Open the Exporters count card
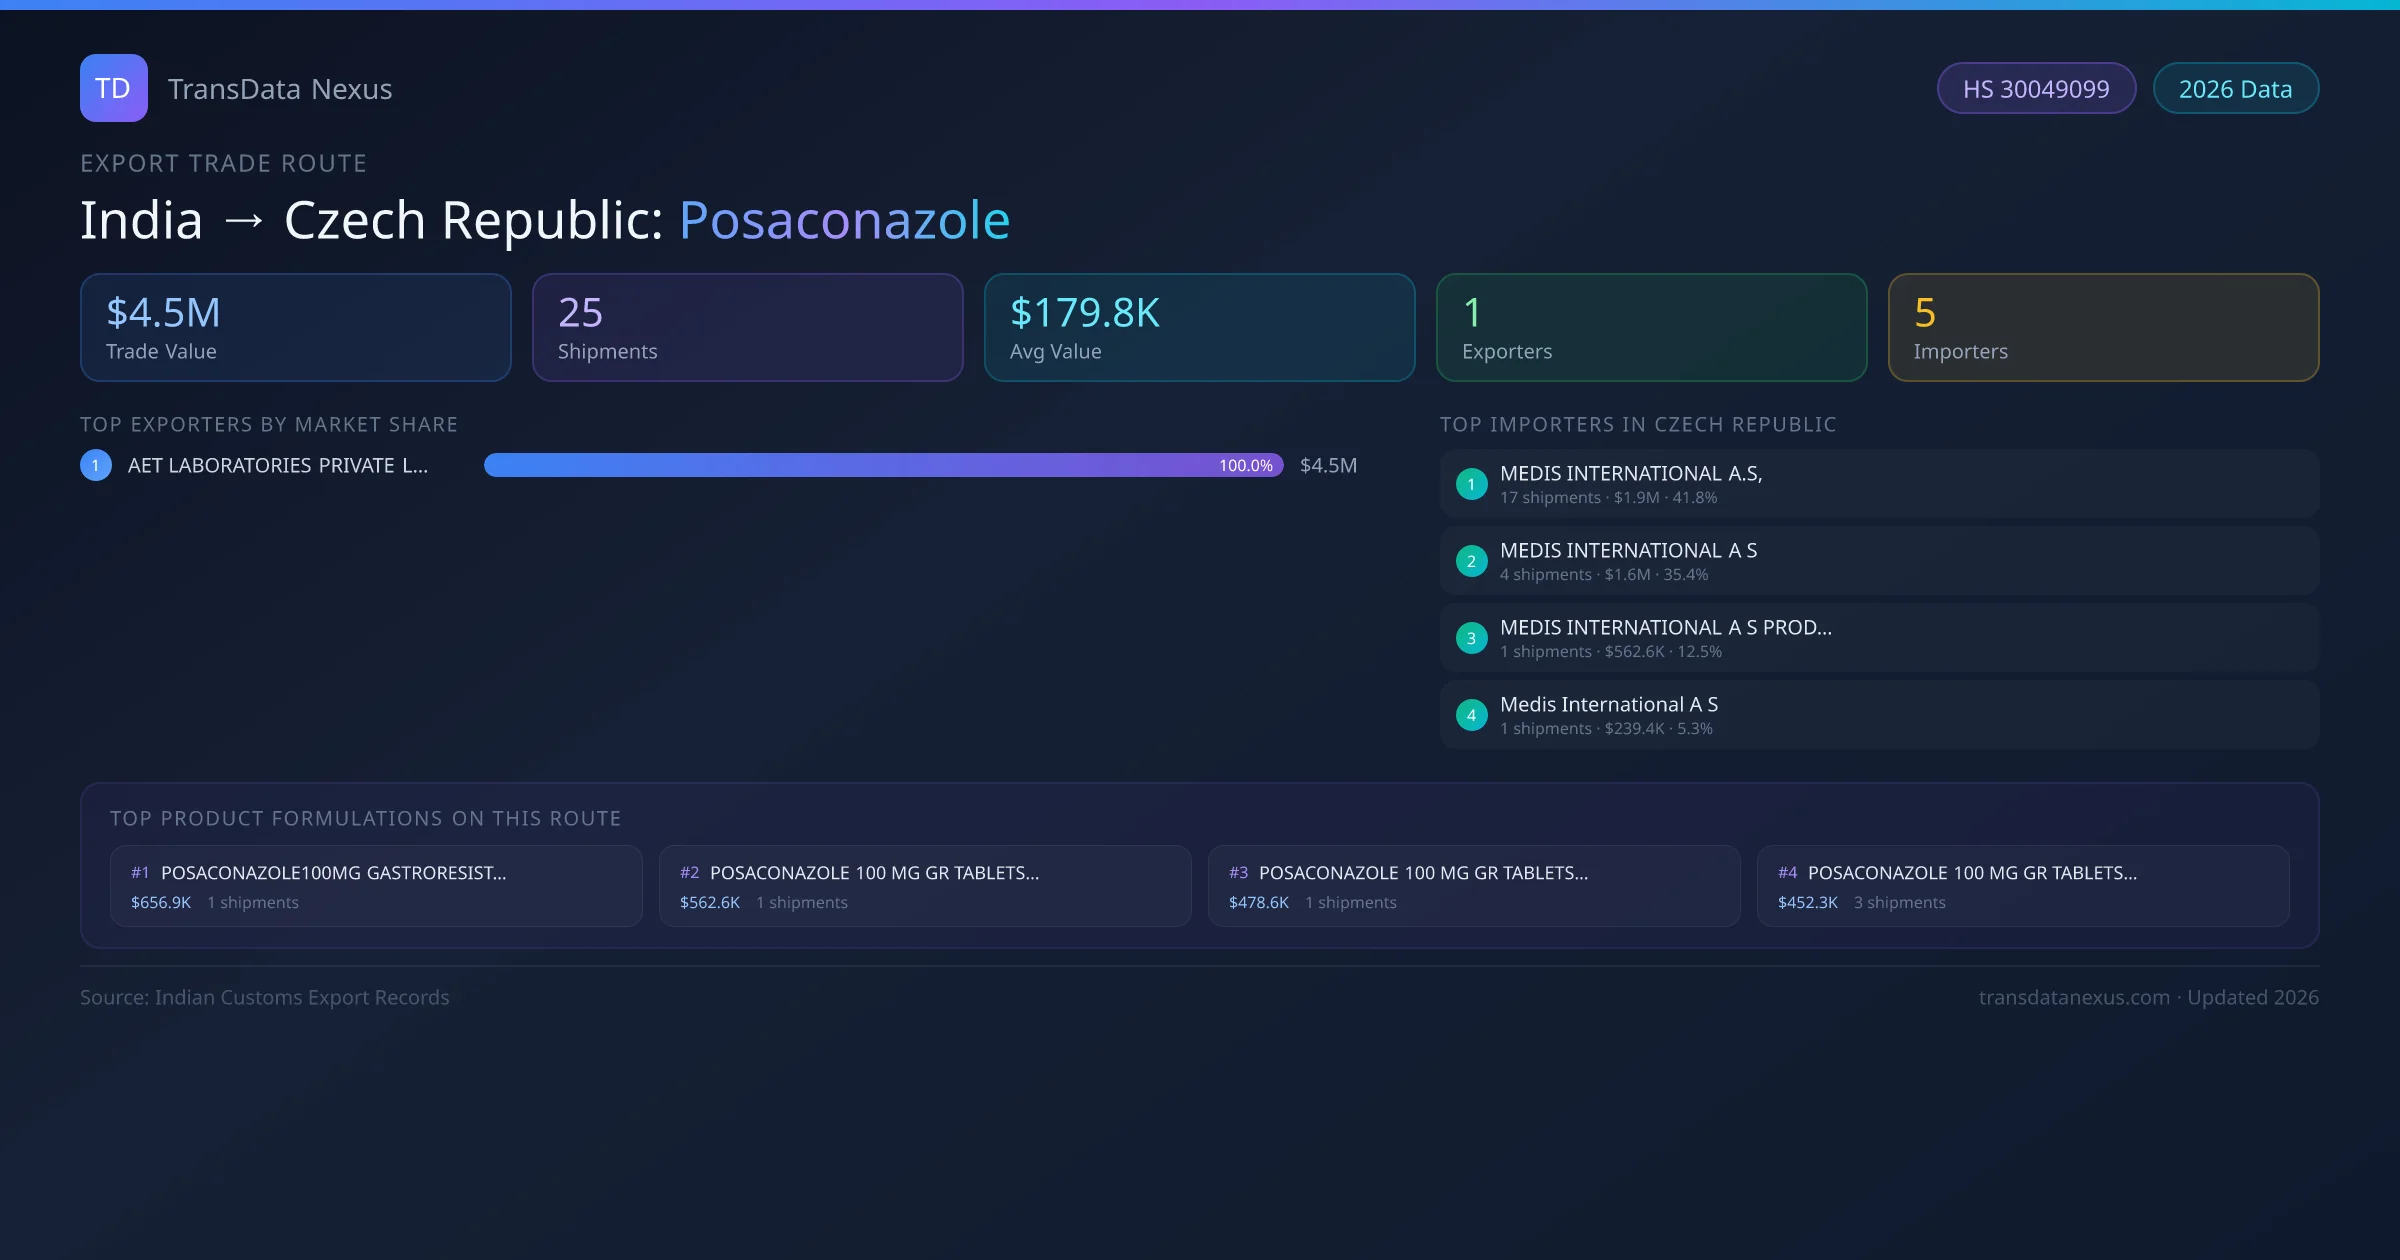This screenshot has width=2400, height=1260. coord(1651,328)
